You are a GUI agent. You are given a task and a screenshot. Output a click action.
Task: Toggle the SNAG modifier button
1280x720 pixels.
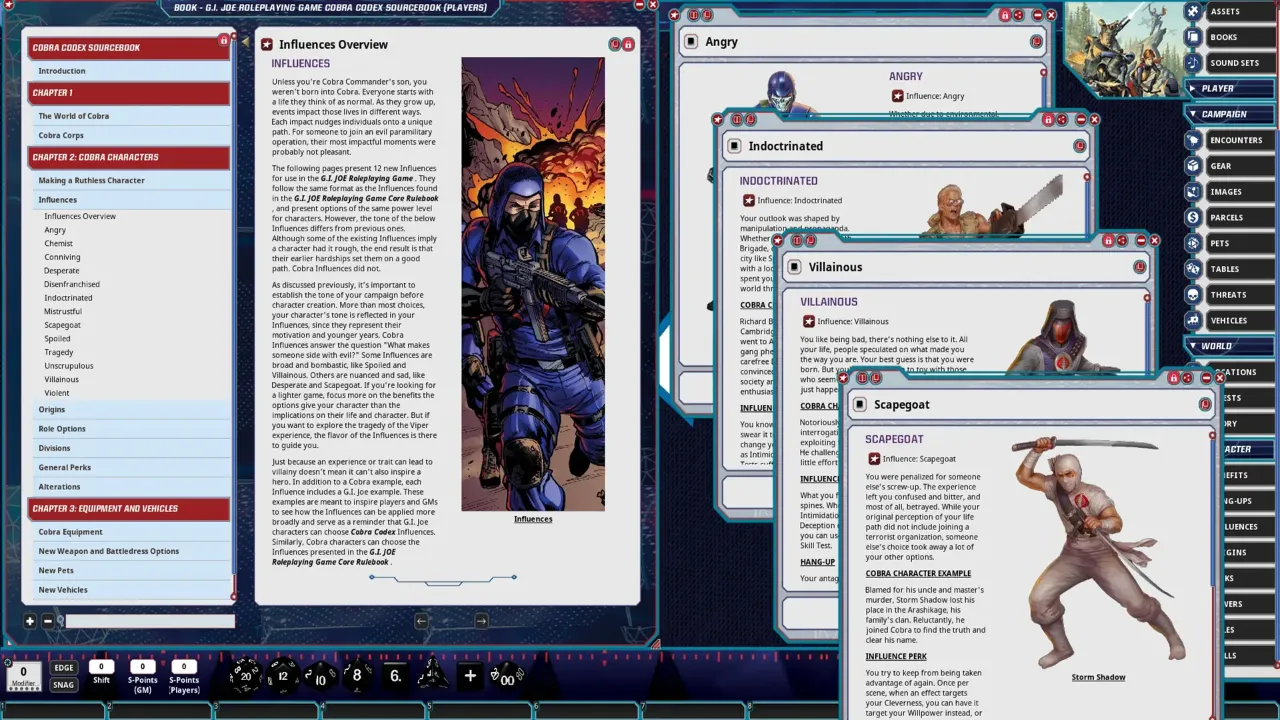pos(64,685)
